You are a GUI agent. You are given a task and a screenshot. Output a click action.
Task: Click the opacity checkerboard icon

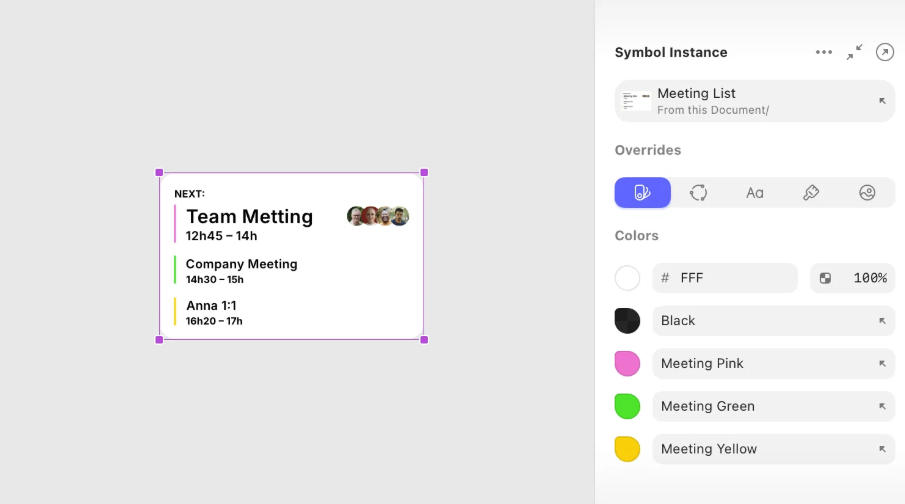pos(825,278)
